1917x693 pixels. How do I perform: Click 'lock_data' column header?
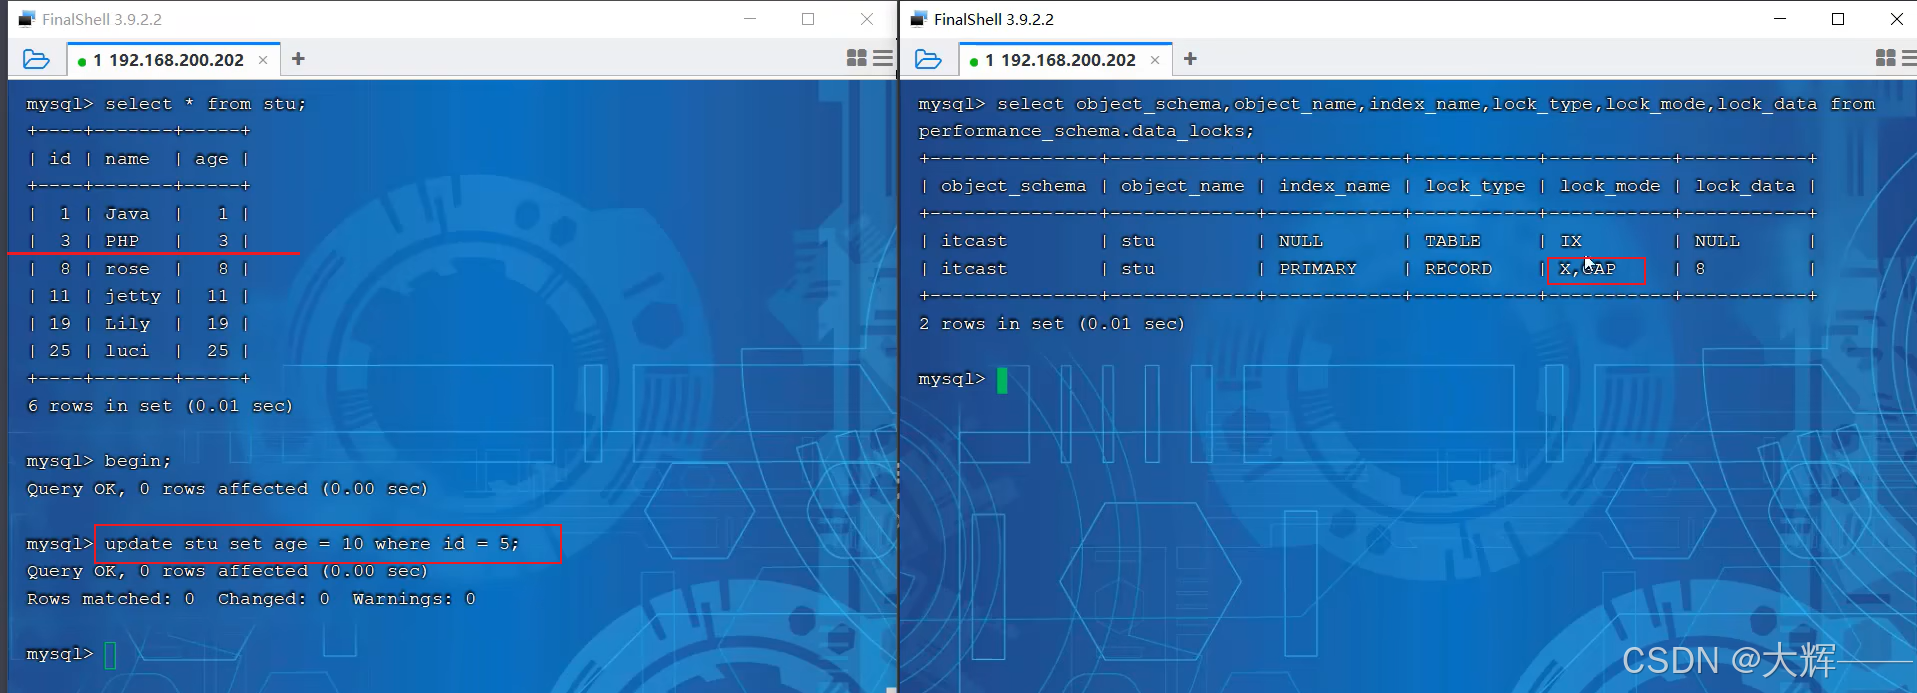pyautogui.click(x=1745, y=186)
